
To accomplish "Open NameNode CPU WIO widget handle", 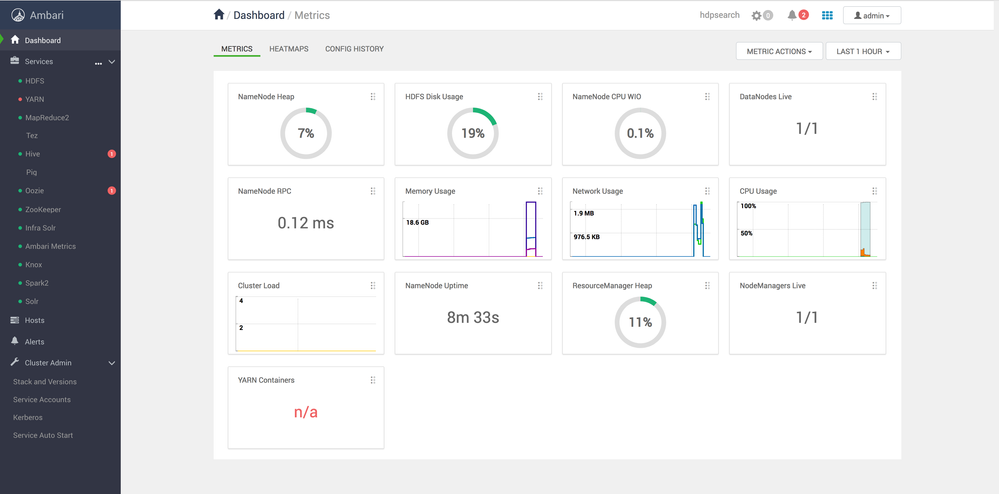I will coord(707,96).
